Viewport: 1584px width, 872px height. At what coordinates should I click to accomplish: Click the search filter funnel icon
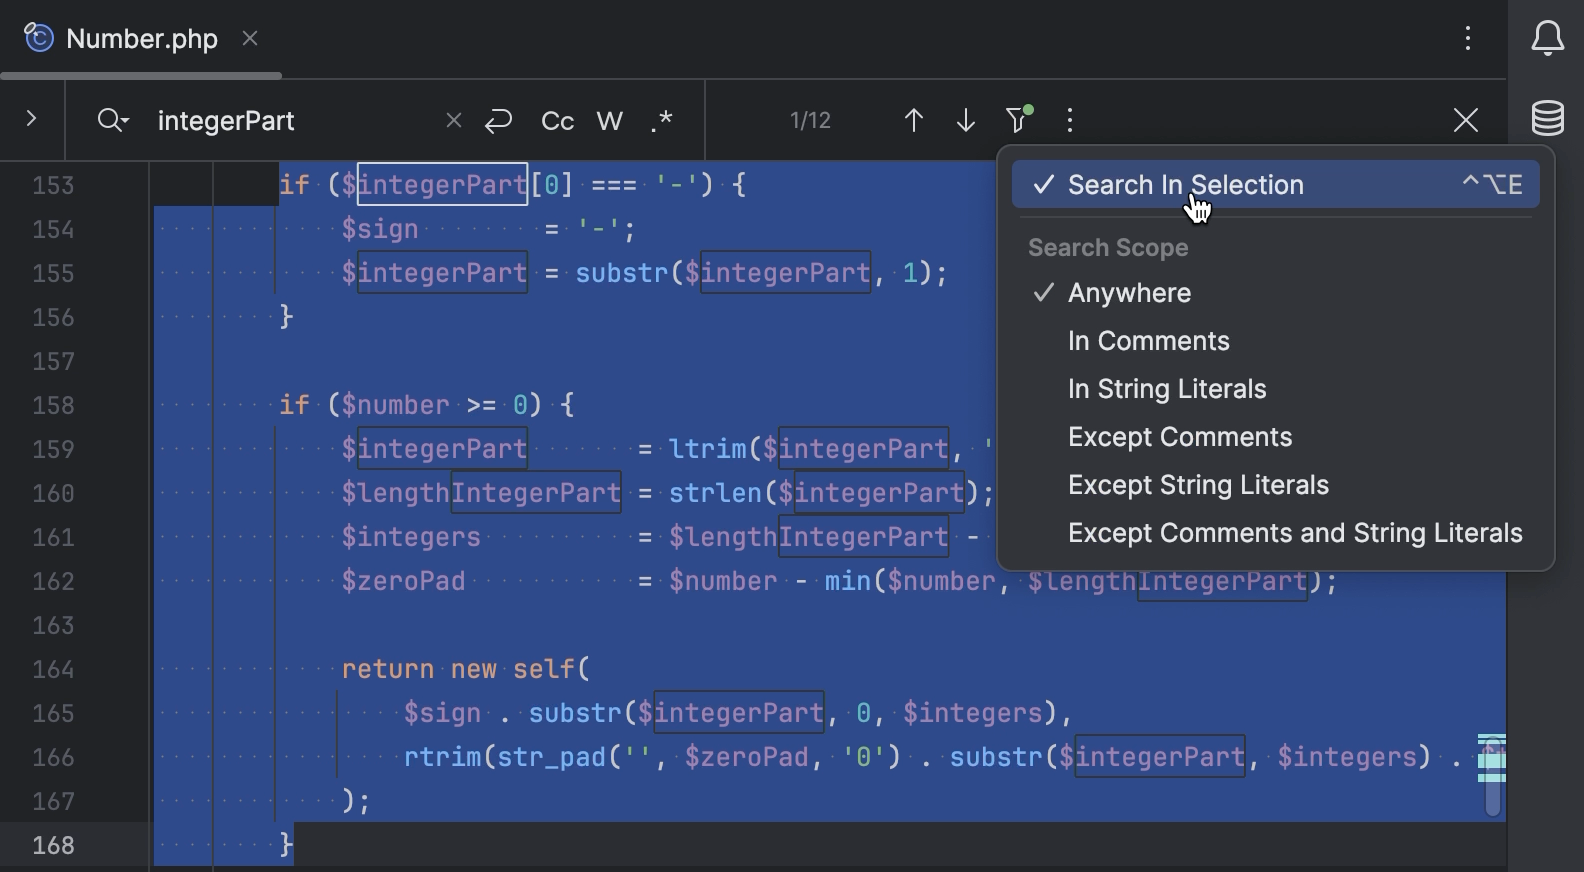[x=1018, y=120]
